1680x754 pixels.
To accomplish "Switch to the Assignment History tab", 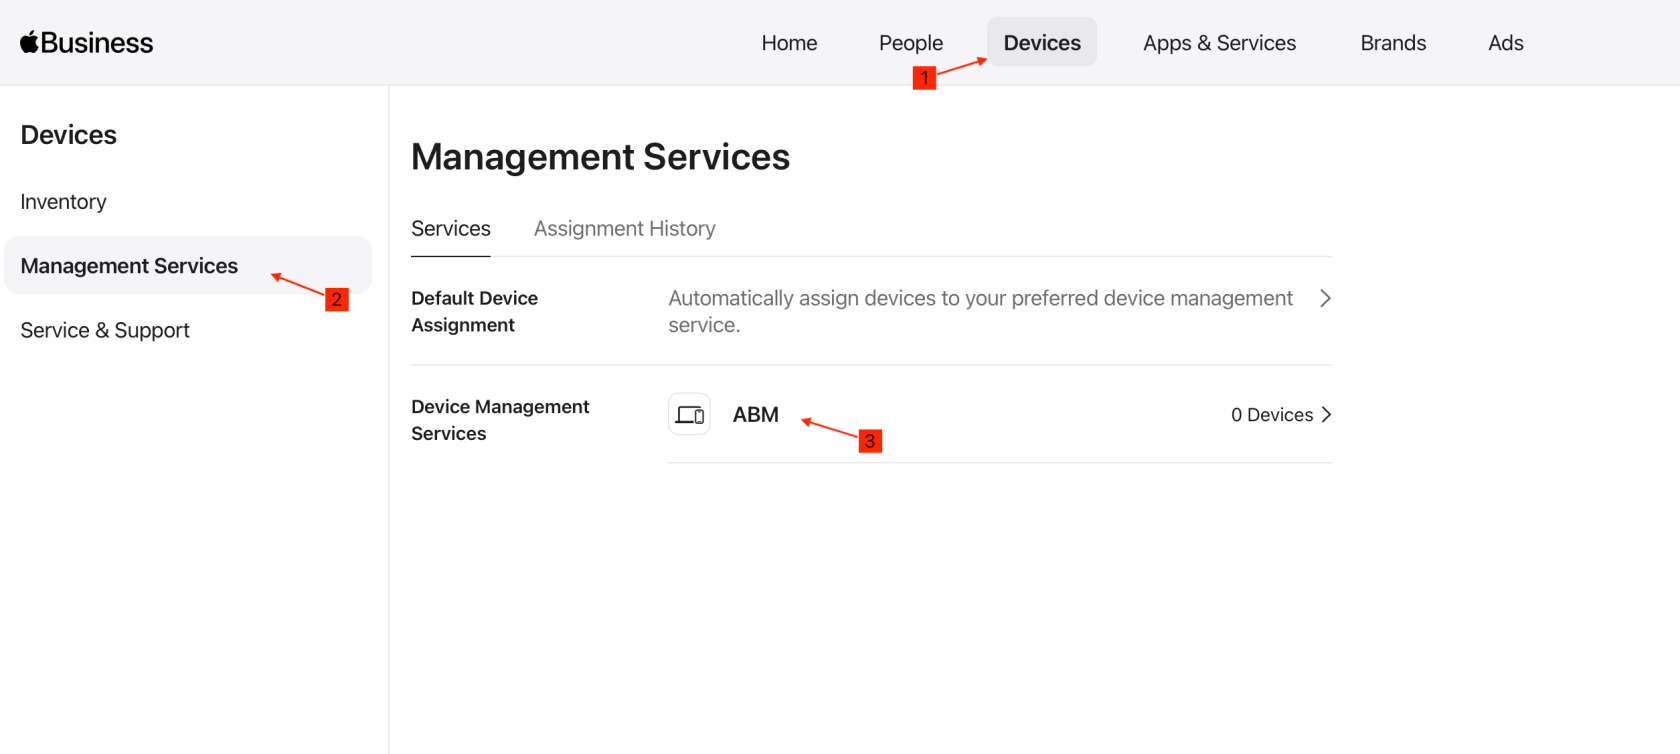I will click(x=624, y=229).
